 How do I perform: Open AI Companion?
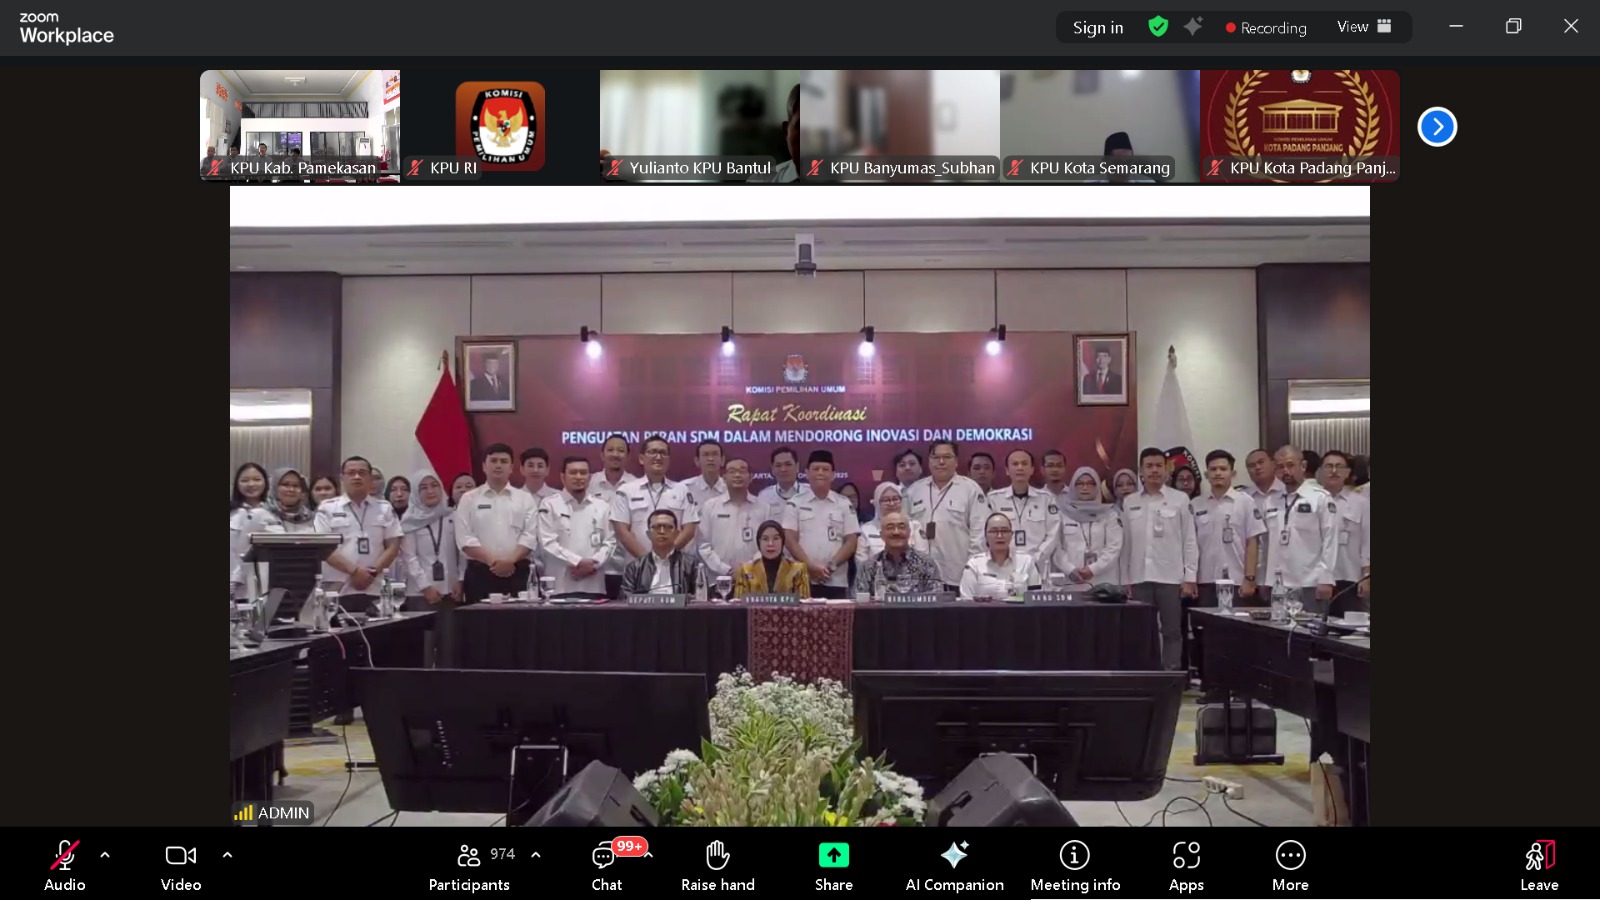tap(954, 864)
